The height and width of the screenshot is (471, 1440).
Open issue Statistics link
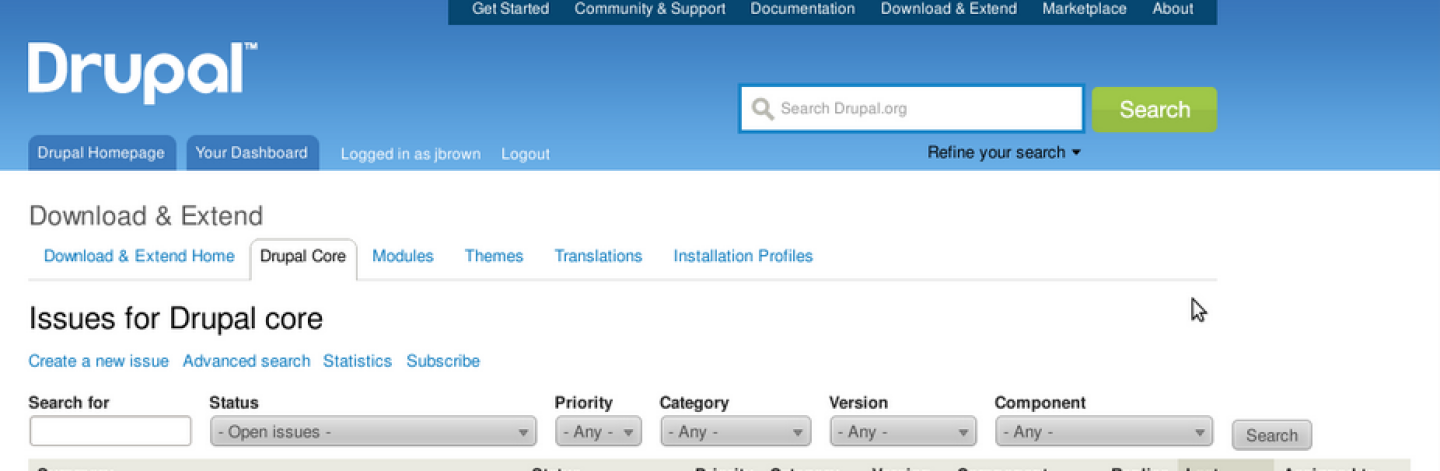click(x=357, y=361)
